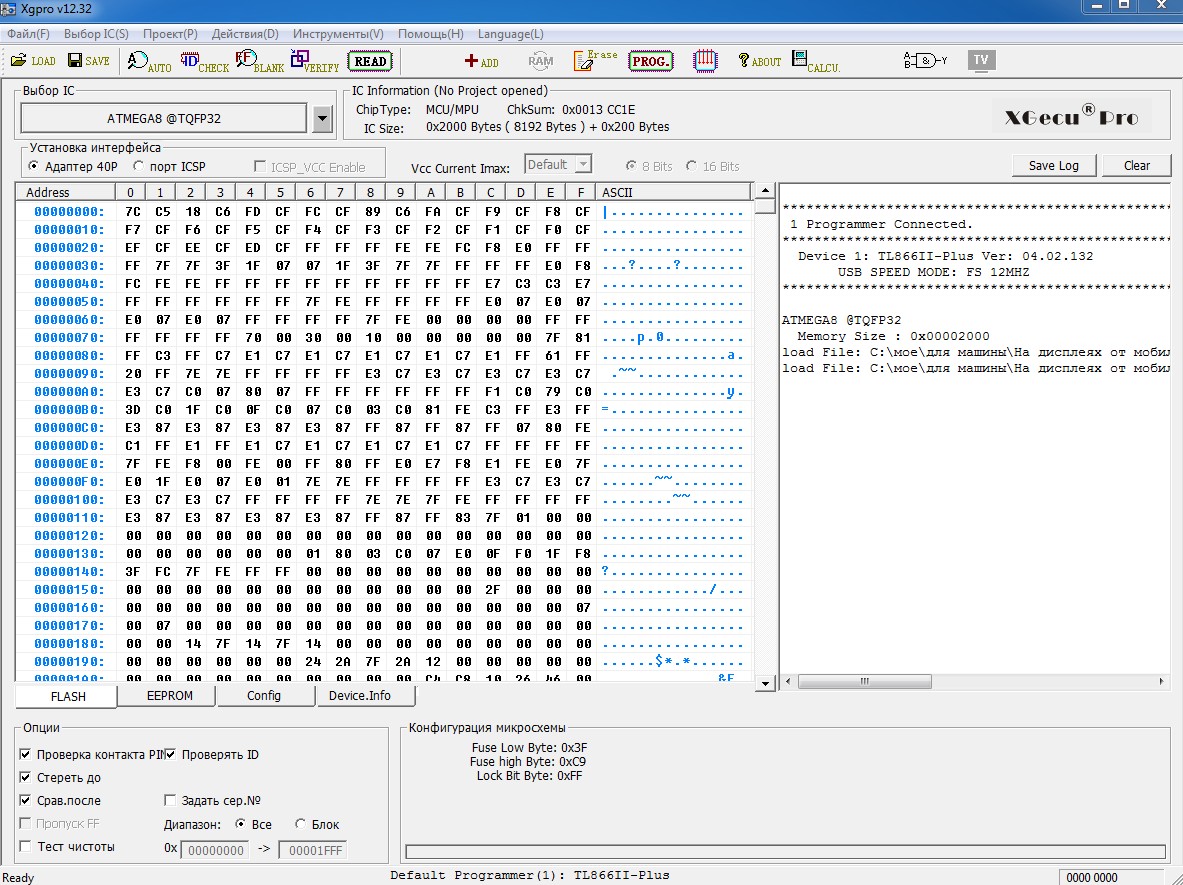Open the IC selection dropdown arrow
Viewport: 1183px width, 885px height.
pyautogui.click(x=322, y=119)
